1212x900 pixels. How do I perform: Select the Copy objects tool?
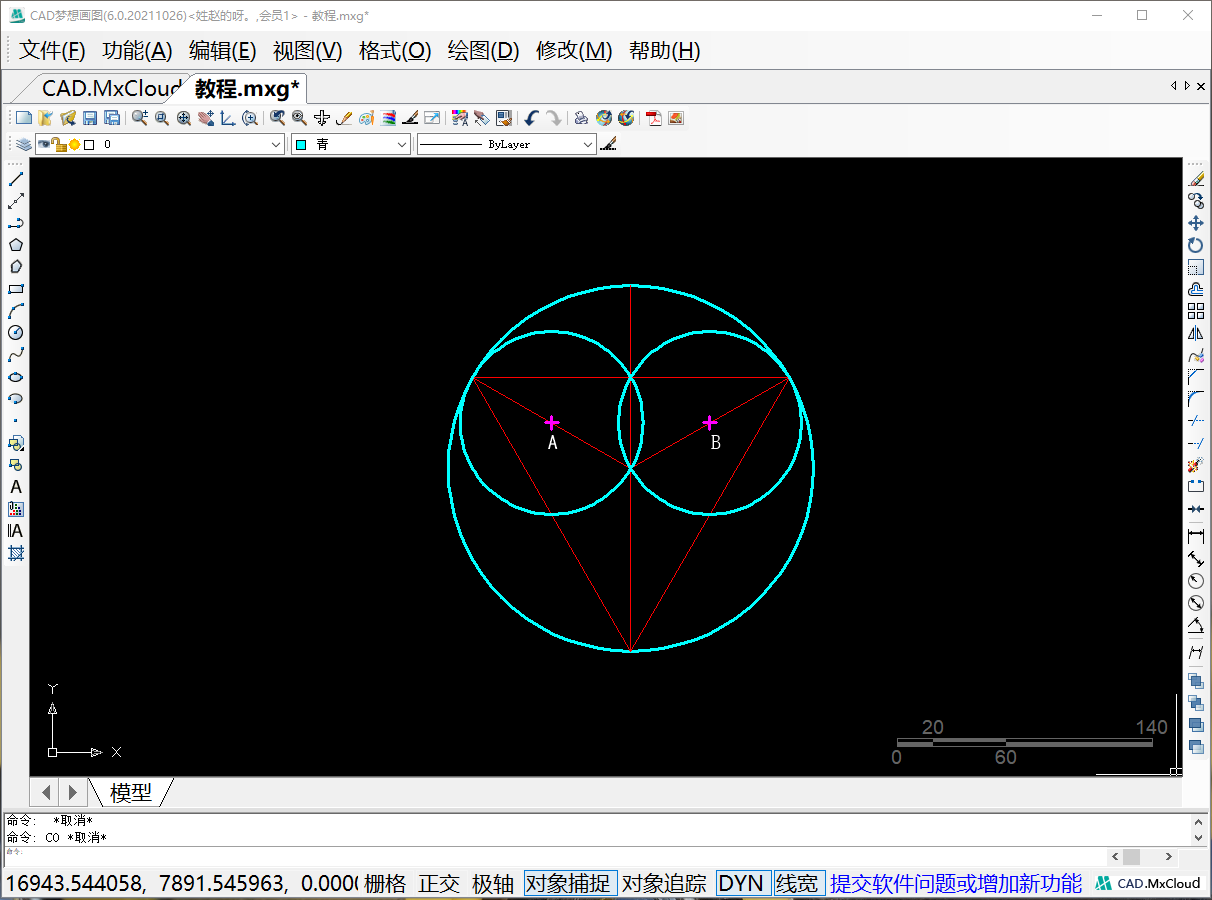click(1196, 201)
